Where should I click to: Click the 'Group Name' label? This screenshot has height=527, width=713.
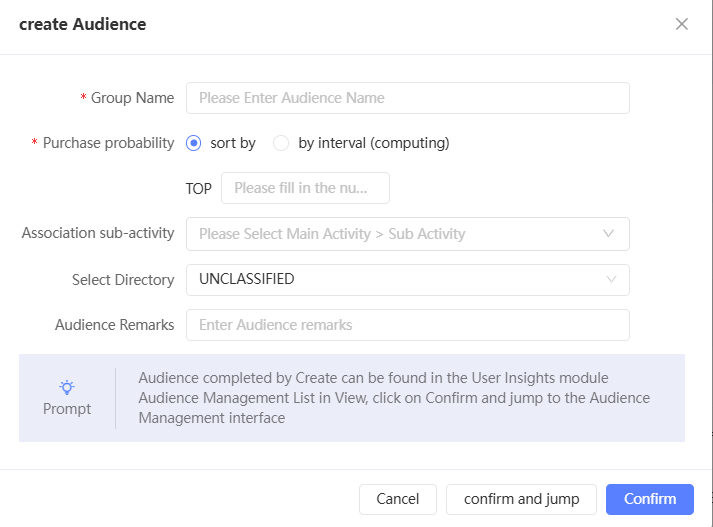coord(132,98)
